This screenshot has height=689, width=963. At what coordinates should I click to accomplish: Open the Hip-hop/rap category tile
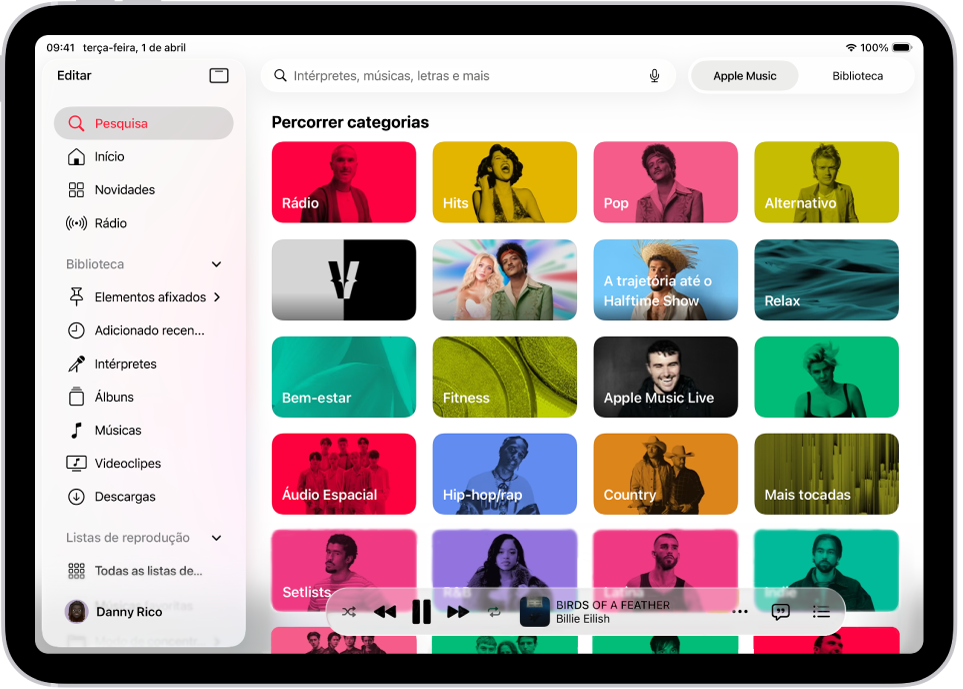505,474
